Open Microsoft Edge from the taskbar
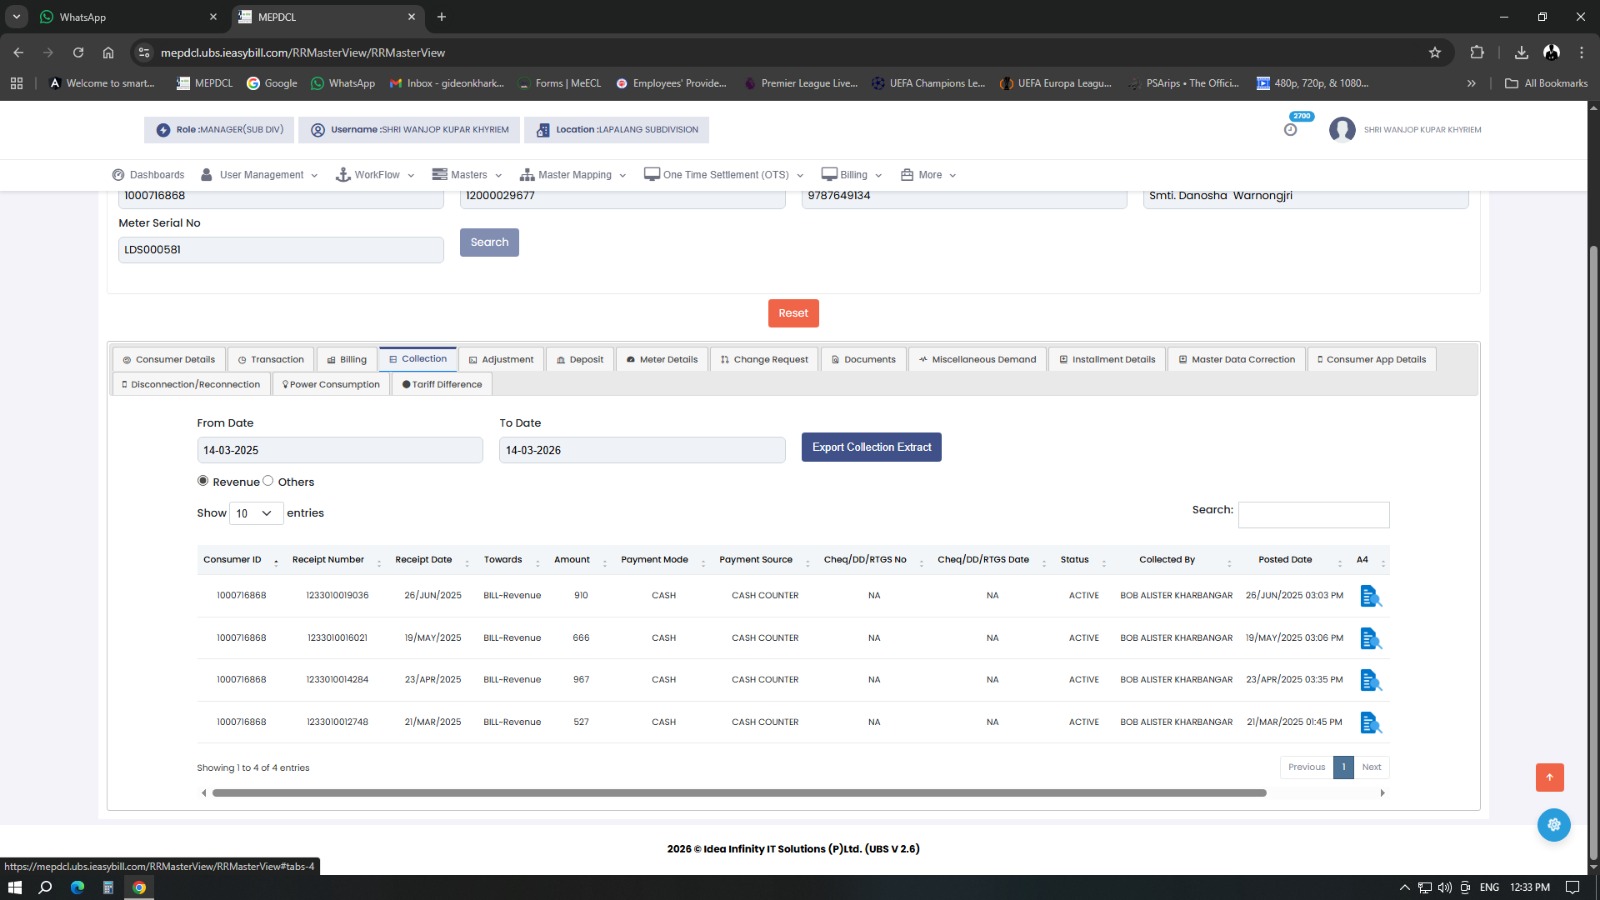Screen dimensions: 1600x900 (x=77, y=887)
